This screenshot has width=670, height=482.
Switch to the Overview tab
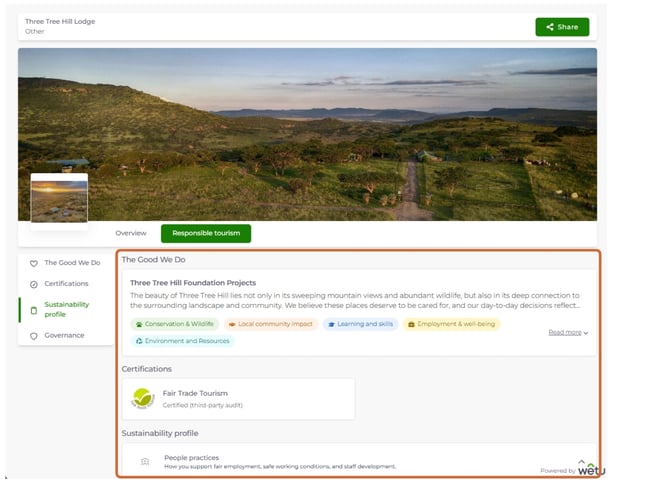tap(131, 233)
